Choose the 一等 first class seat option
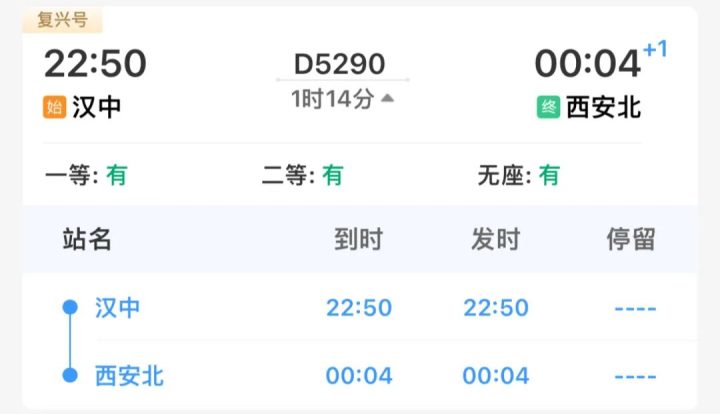 86,176
